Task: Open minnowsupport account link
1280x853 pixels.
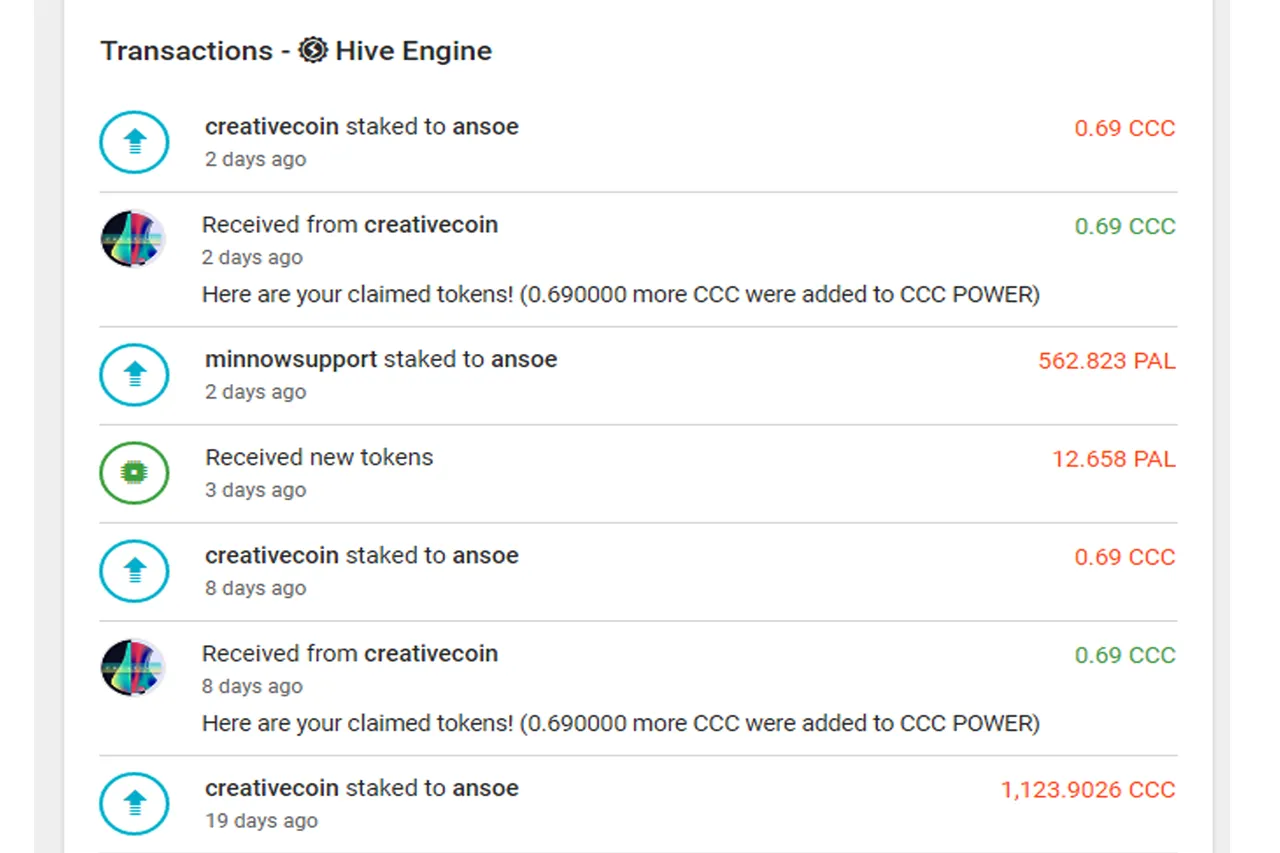Action: pyautogui.click(x=291, y=359)
